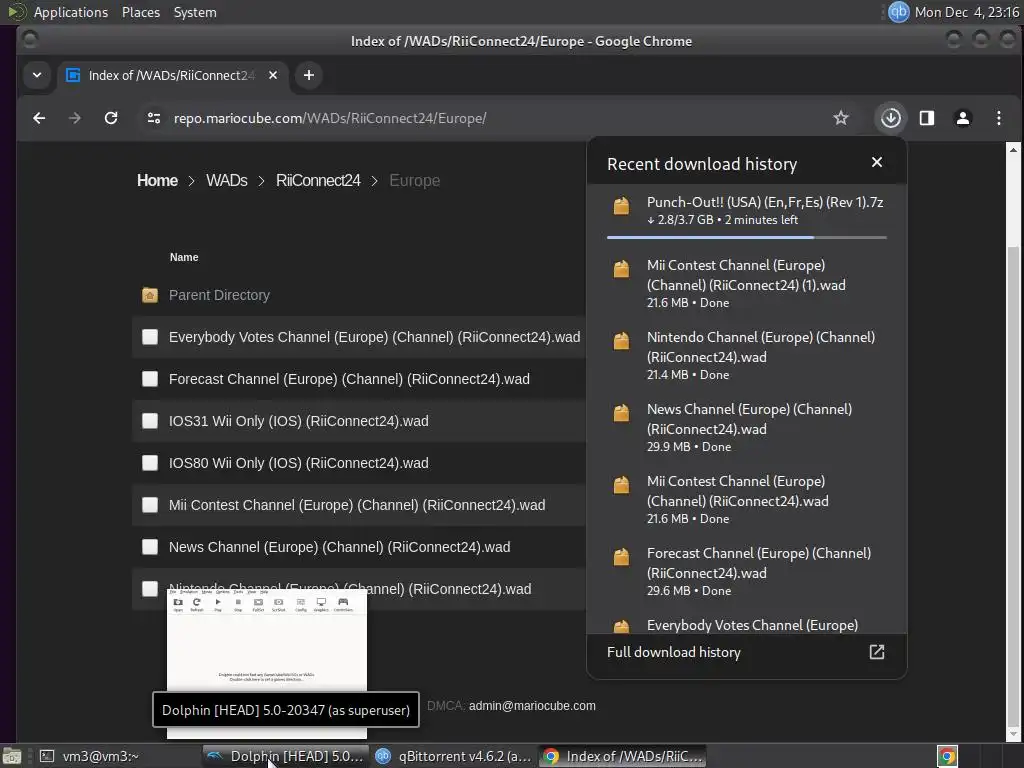
Task: Click show desktop icon in bottom panel
Action: coord(12,756)
